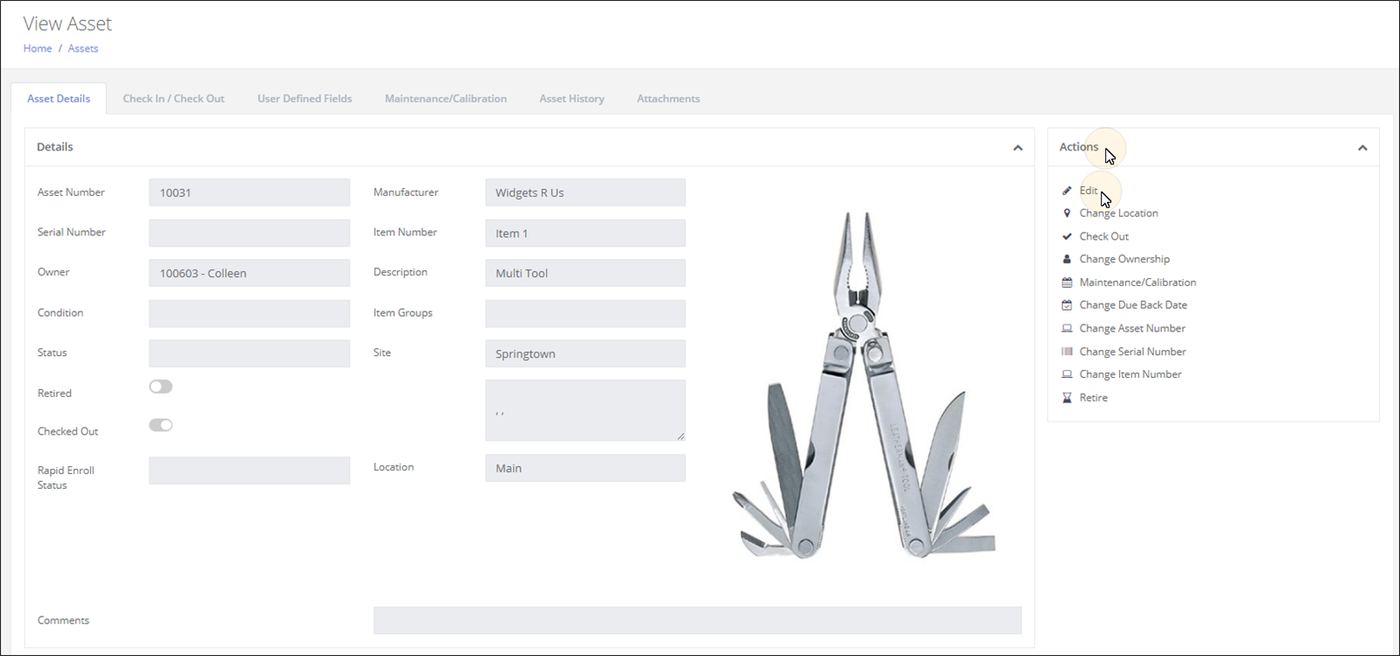Click the Asset Number field showing 10031
This screenshot has height=656, width=1400.
coord(250,192)
